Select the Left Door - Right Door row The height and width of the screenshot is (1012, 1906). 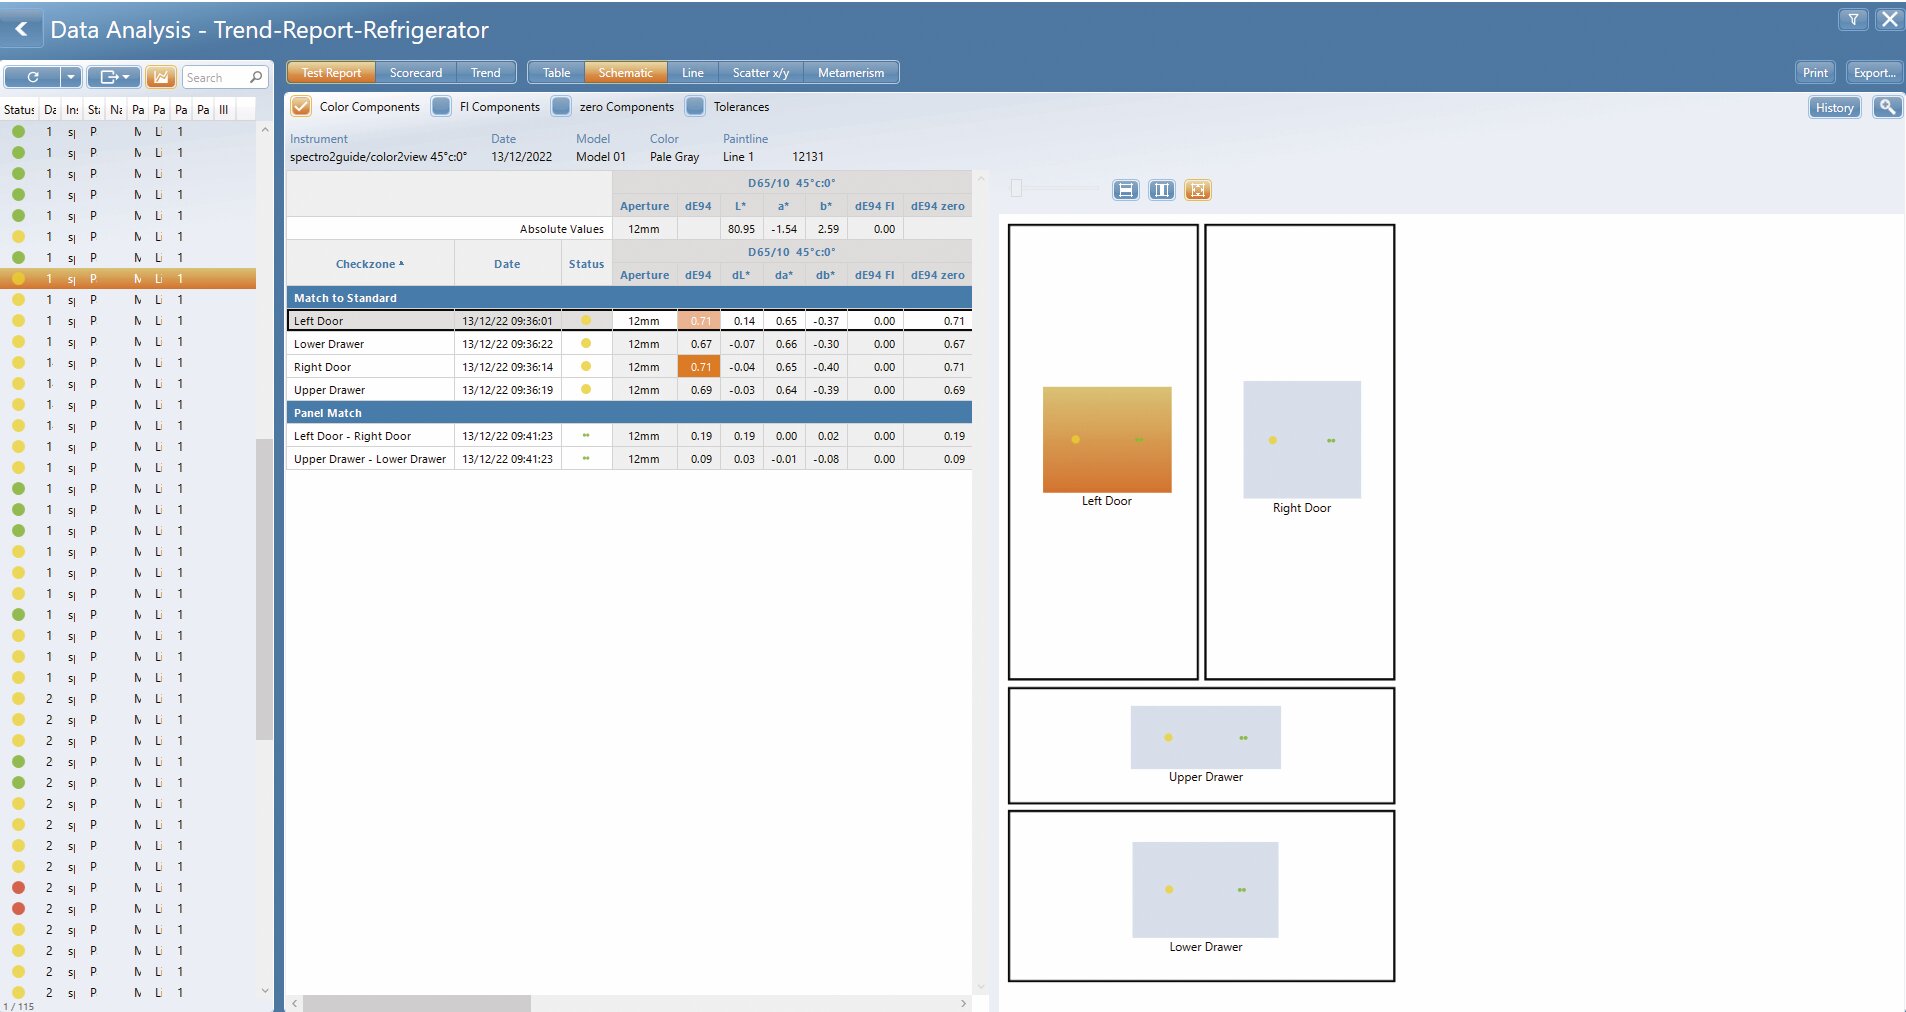pos(629,436)
